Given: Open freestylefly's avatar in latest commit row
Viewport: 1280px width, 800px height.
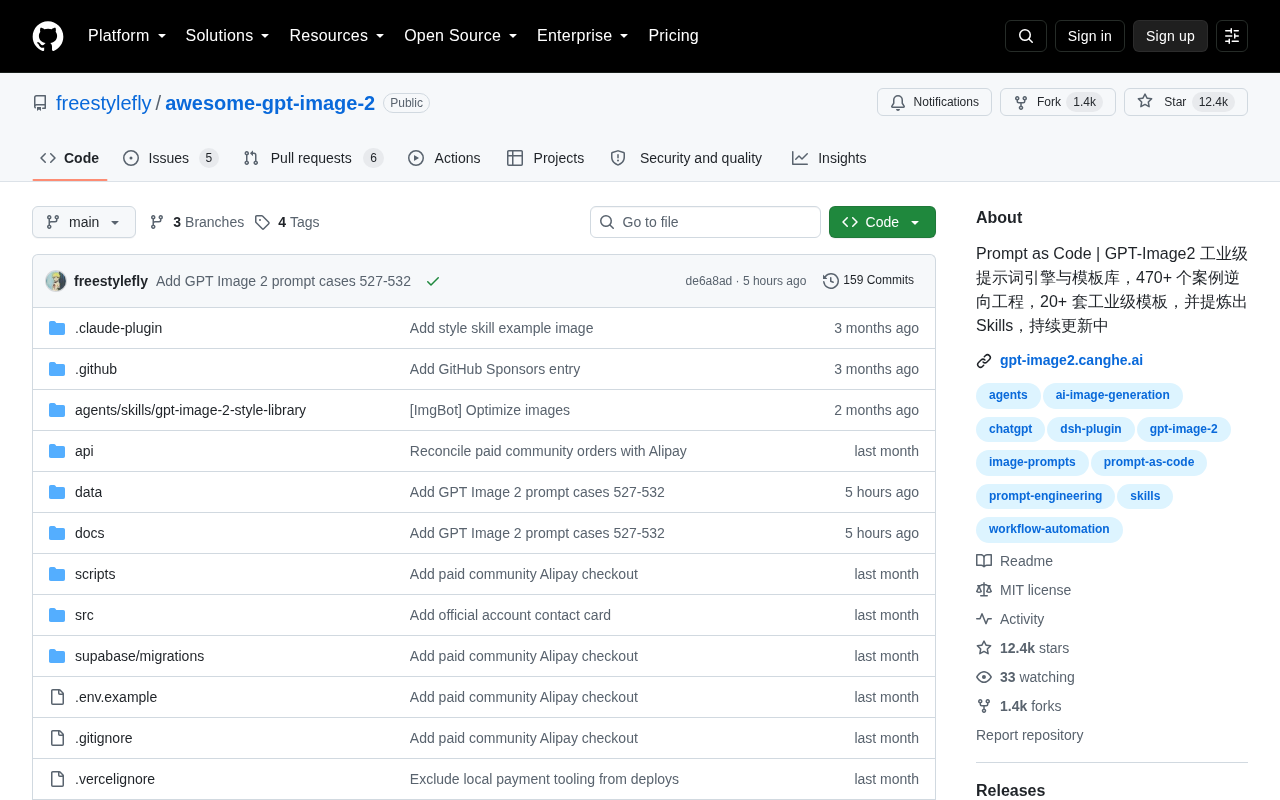Looking at the screenshot, I should (56, 281).
